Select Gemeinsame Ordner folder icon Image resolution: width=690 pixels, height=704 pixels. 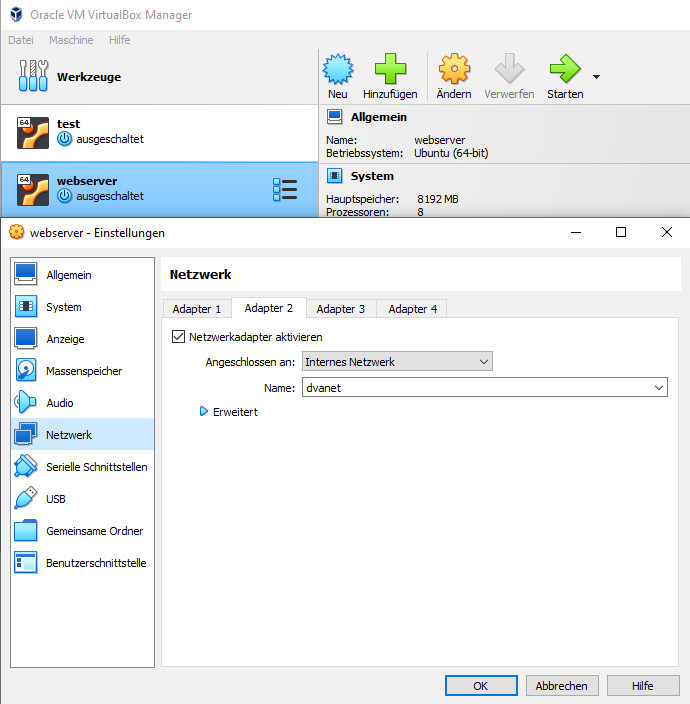[x=26, y=530]
